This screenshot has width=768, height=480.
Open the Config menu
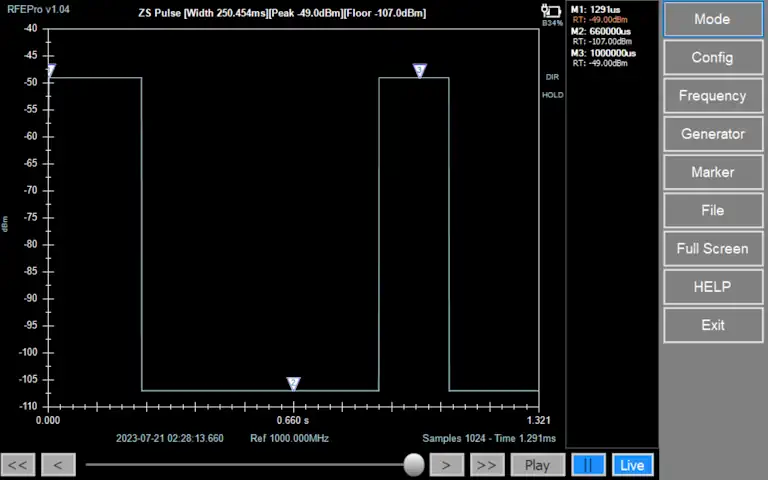pos(712,57)
